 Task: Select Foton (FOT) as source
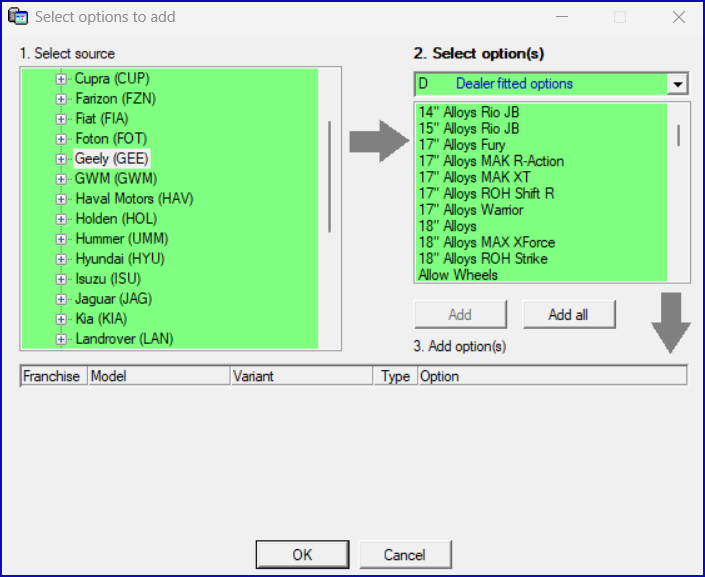[111, 139]
